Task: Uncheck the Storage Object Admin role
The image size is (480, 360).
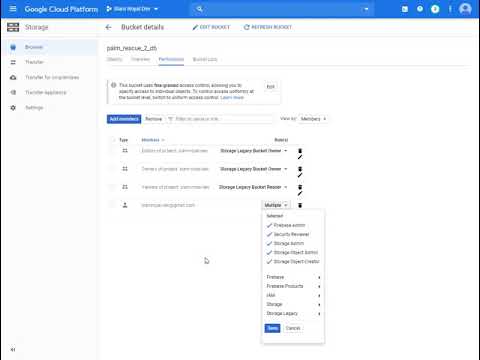Action: click(x=293, y=252)
